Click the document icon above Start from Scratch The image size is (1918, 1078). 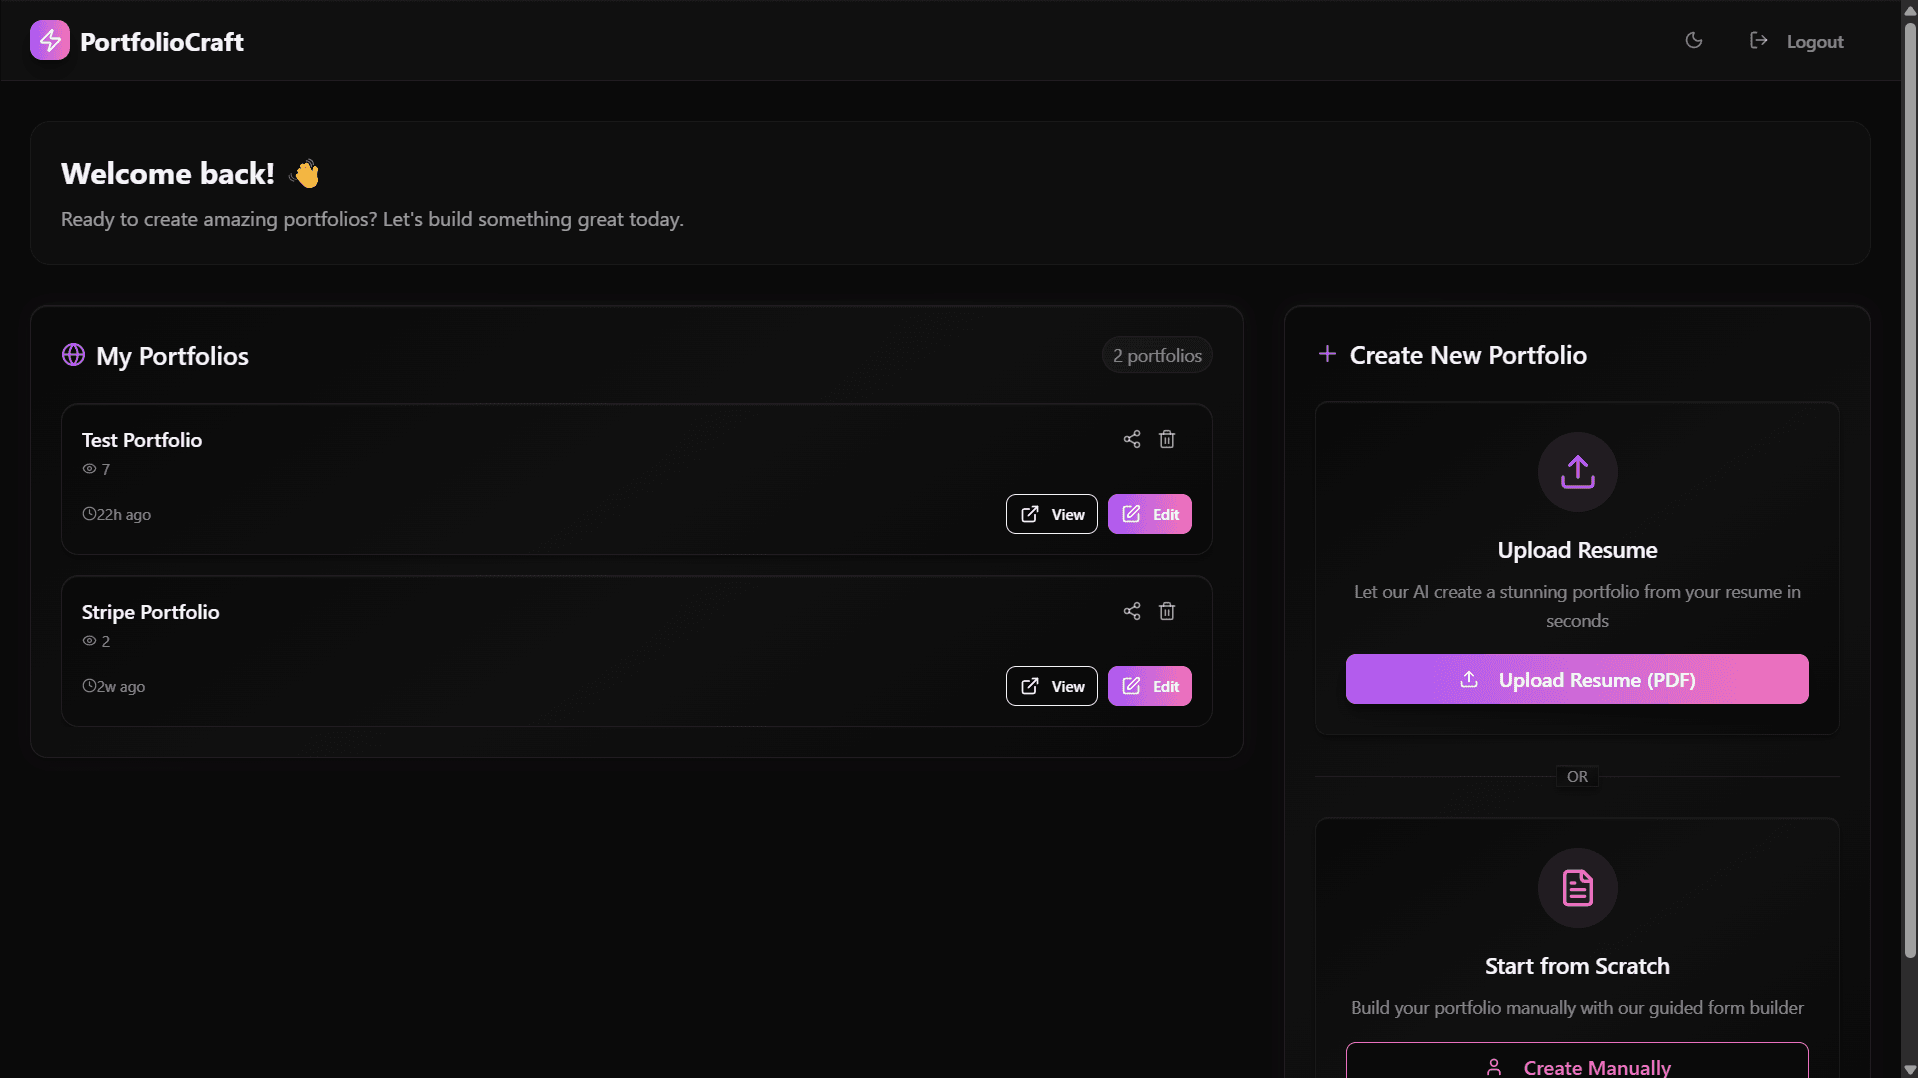pyautogui.click(x=1577, y=888)
